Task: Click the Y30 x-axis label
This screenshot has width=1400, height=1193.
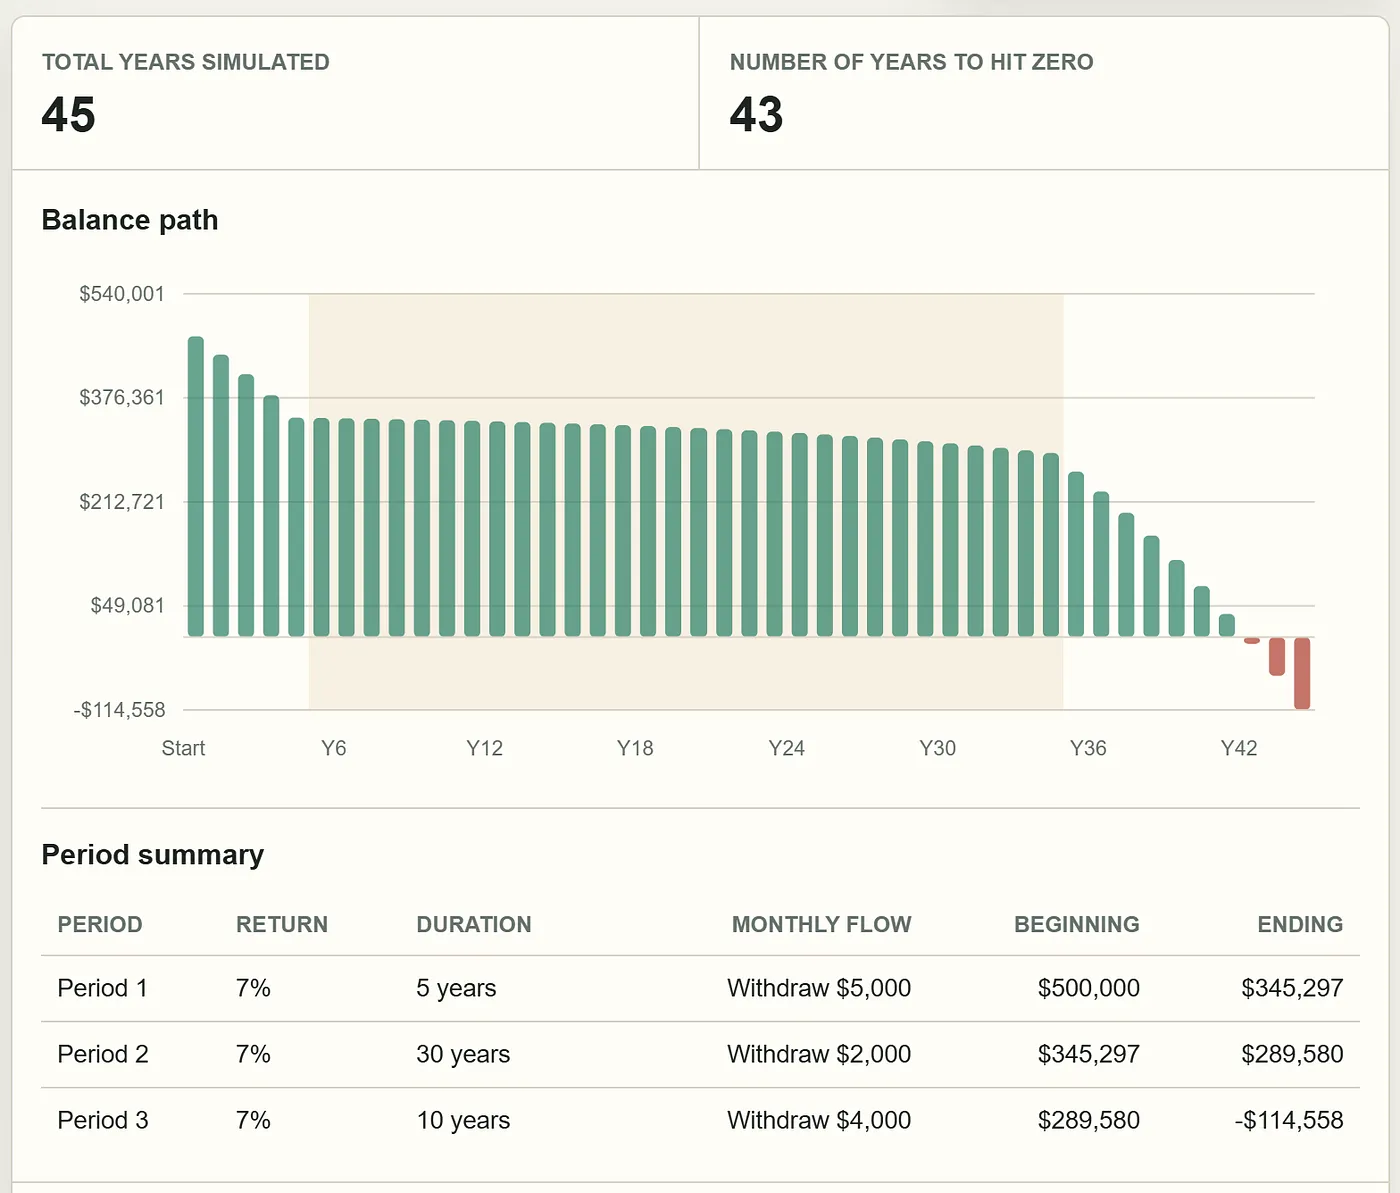Action: (x=937, y=748)
